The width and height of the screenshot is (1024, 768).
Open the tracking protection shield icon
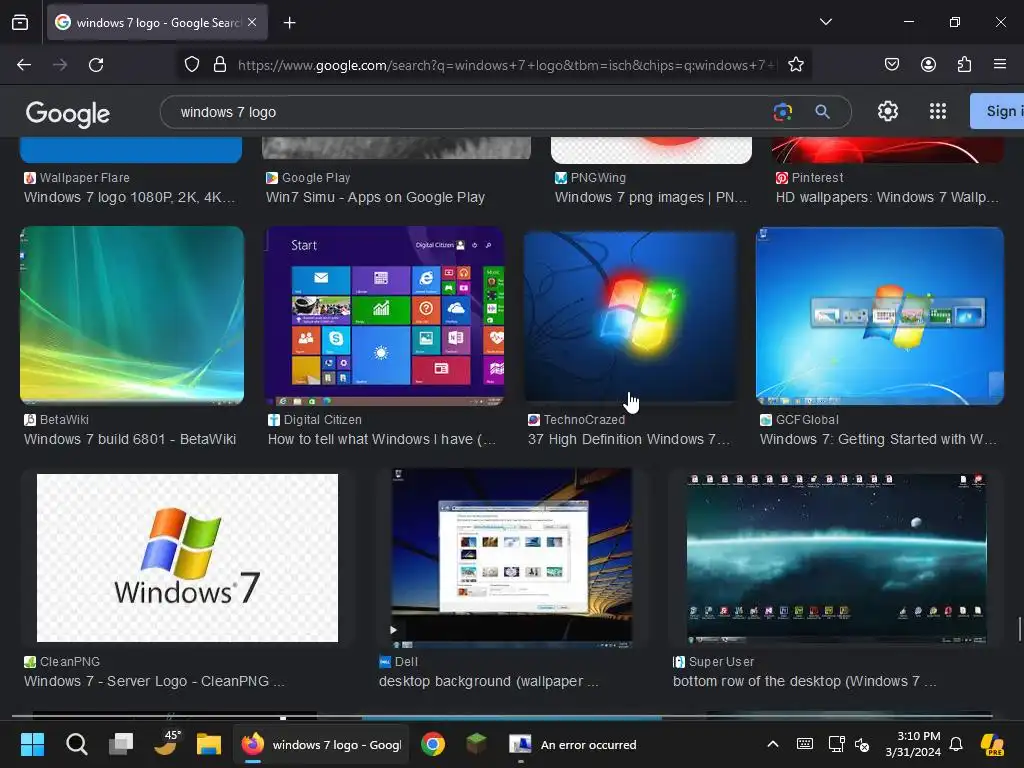click(x=191, y=65)
